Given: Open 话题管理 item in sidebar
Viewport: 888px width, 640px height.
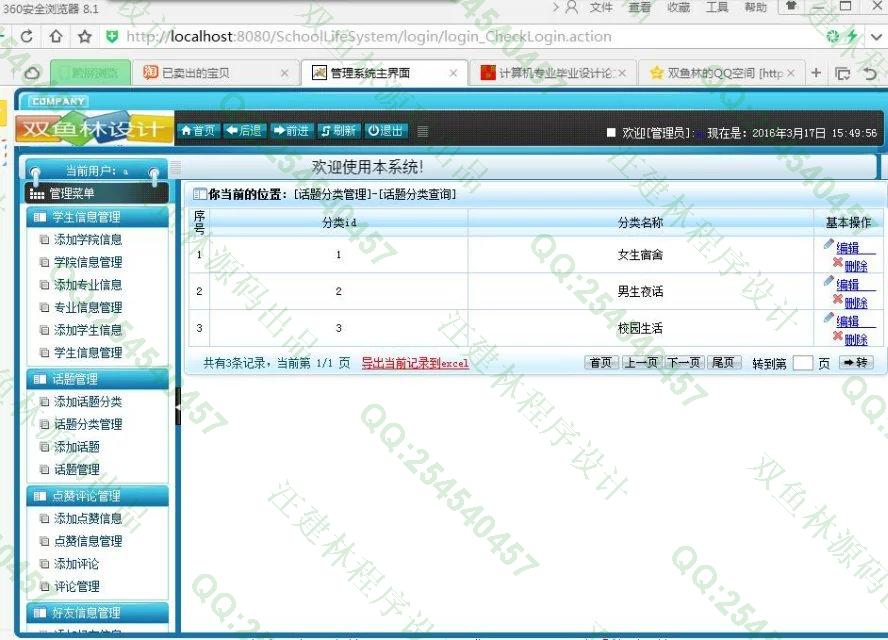Looking at the screenshot, I should point(76,470).
